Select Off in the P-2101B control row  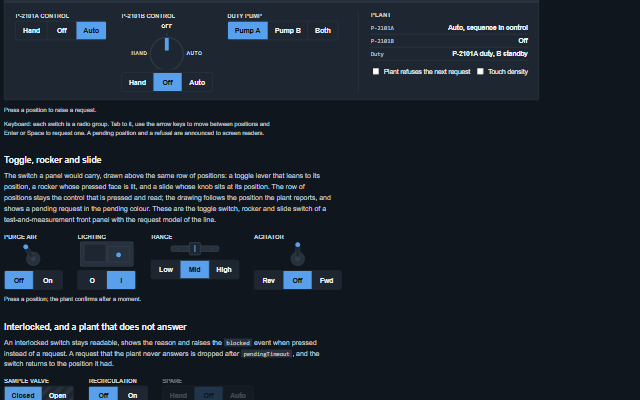167,82
